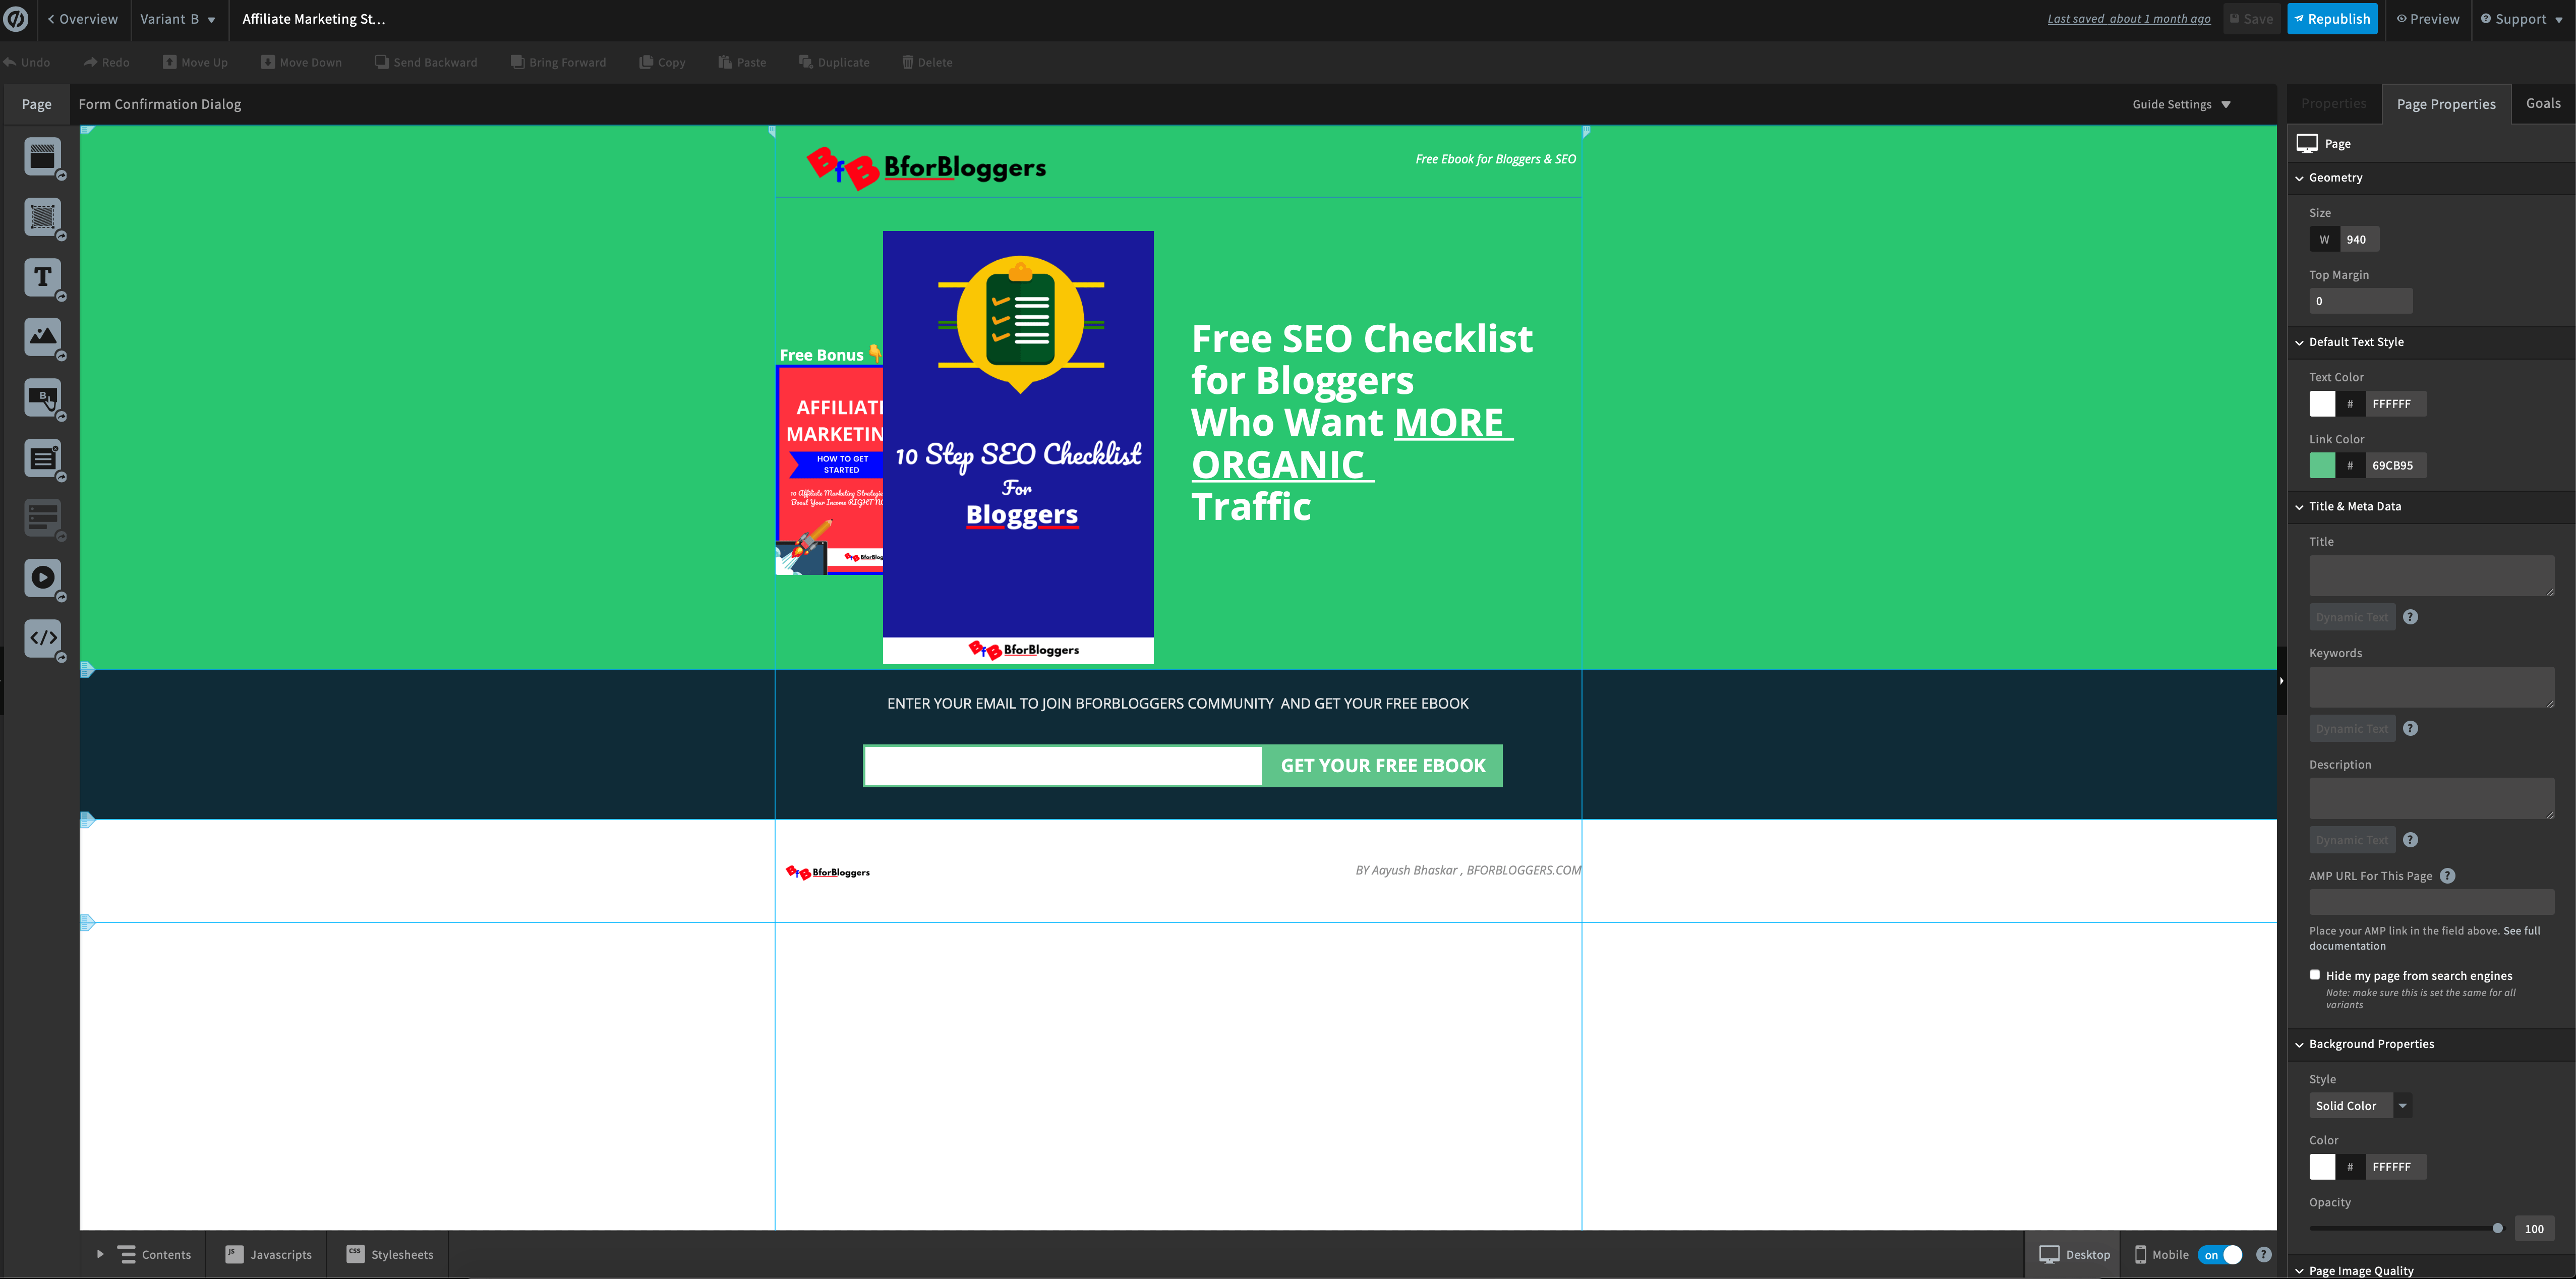Click the page Width input field
Screen dimensions: 2576x1279
(x=2360, y=240)
